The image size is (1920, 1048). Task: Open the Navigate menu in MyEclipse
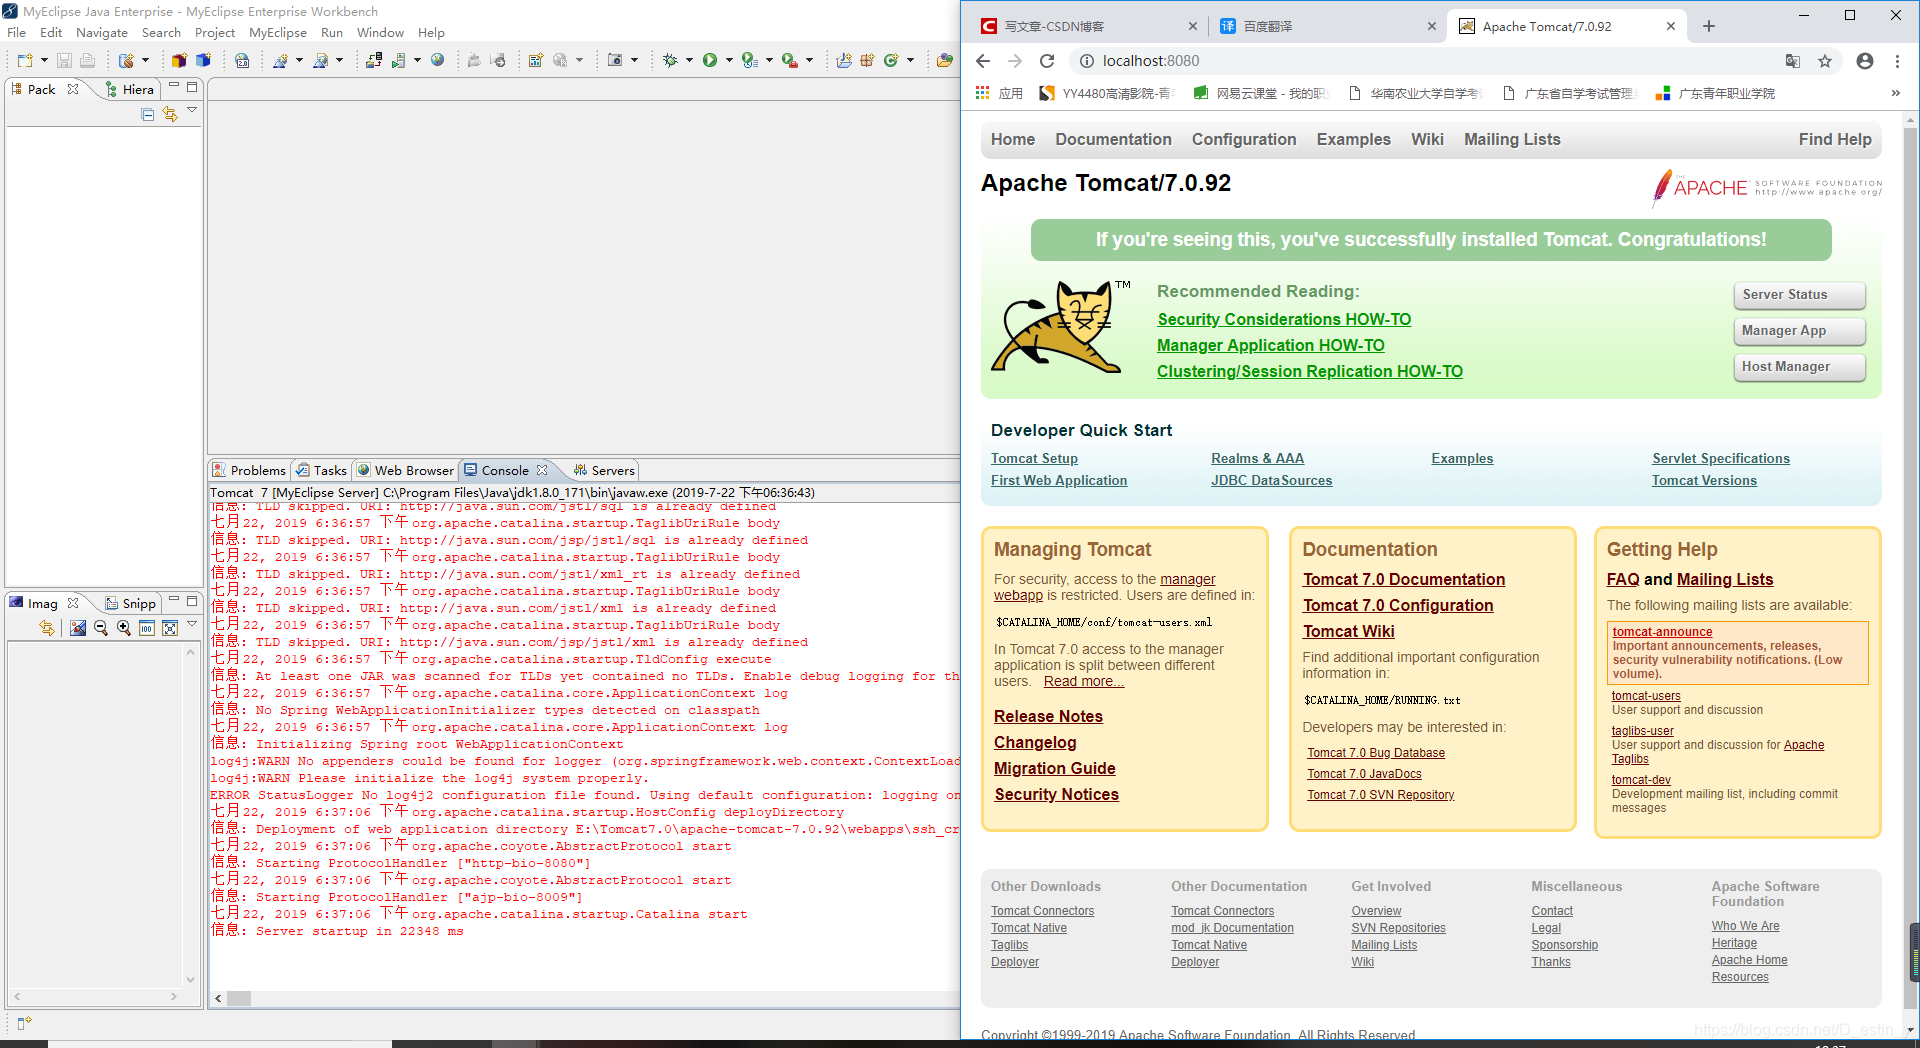point(102,33)
